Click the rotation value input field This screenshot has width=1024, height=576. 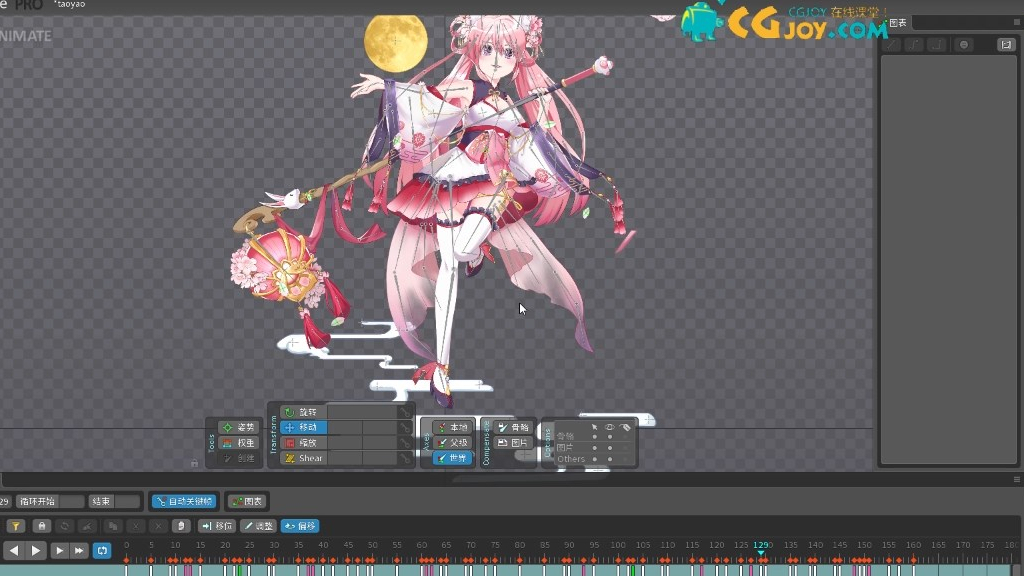point(362,412)
